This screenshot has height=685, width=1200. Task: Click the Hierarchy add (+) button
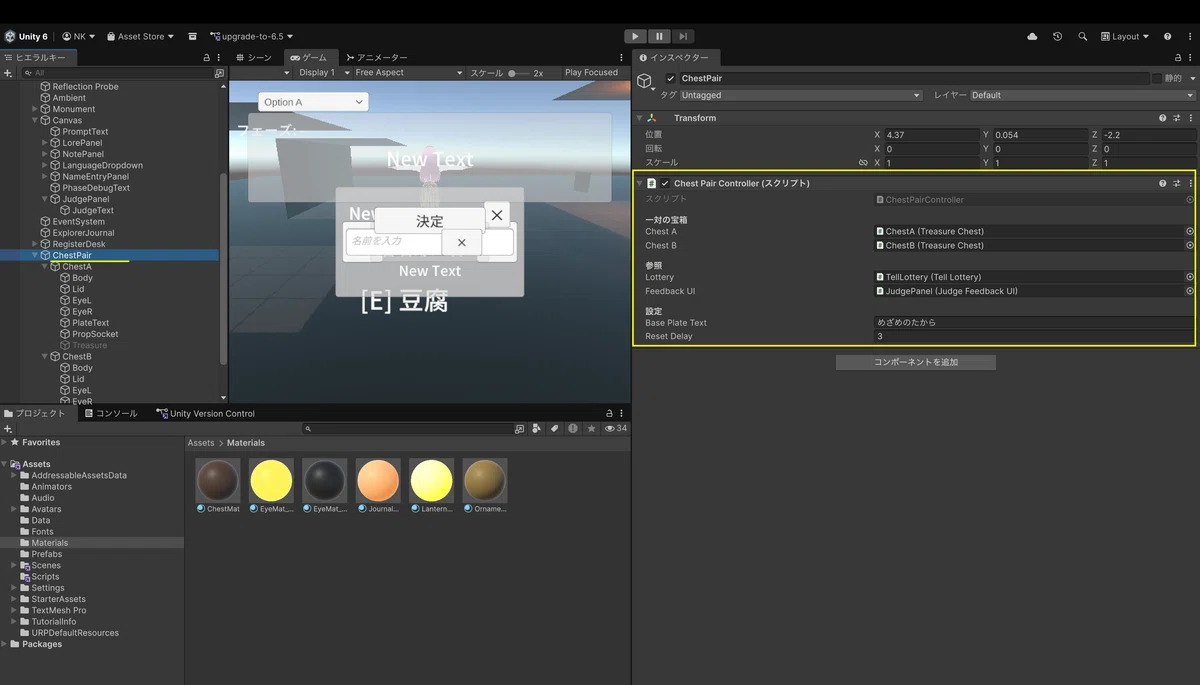tap(8, 73)
